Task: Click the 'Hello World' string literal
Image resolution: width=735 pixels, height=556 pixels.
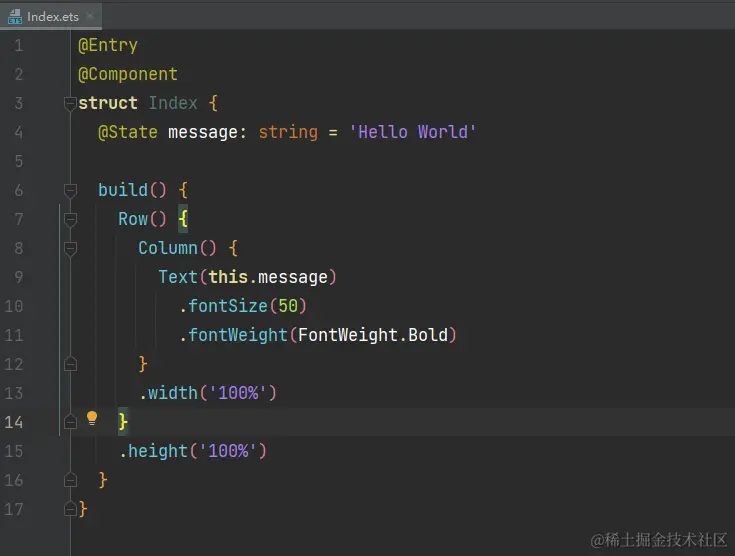Action: click(x=412, y=132)
